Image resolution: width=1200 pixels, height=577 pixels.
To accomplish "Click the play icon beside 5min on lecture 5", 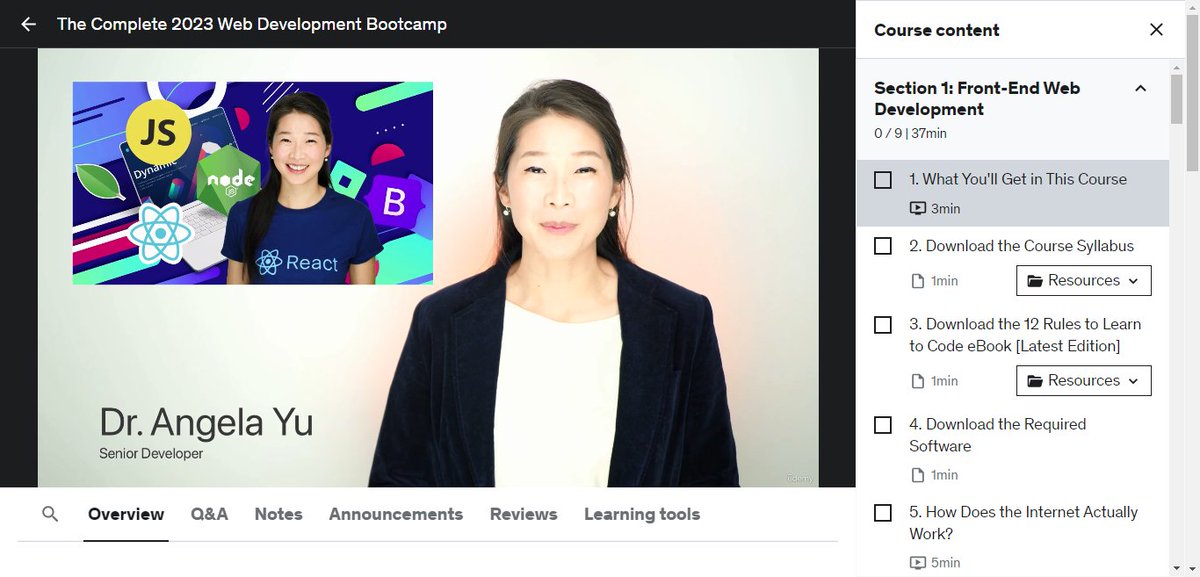I will [x=916, y=562].
